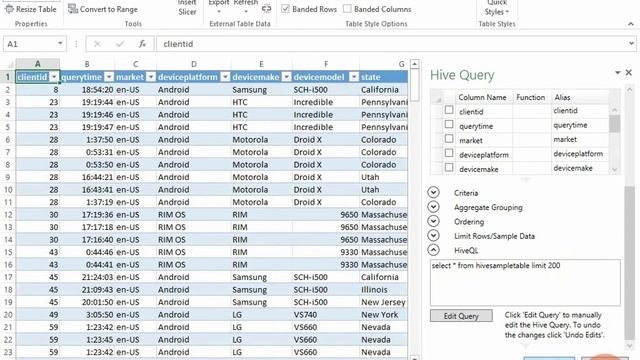Check the devicemake column checkbox
The height and width of the screenshot is (360, 640).
pos(449,167)
